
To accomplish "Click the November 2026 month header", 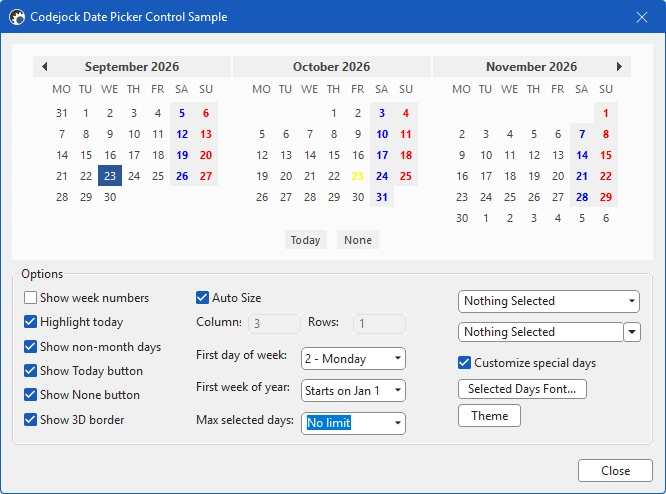I will [x=531, y=67].
